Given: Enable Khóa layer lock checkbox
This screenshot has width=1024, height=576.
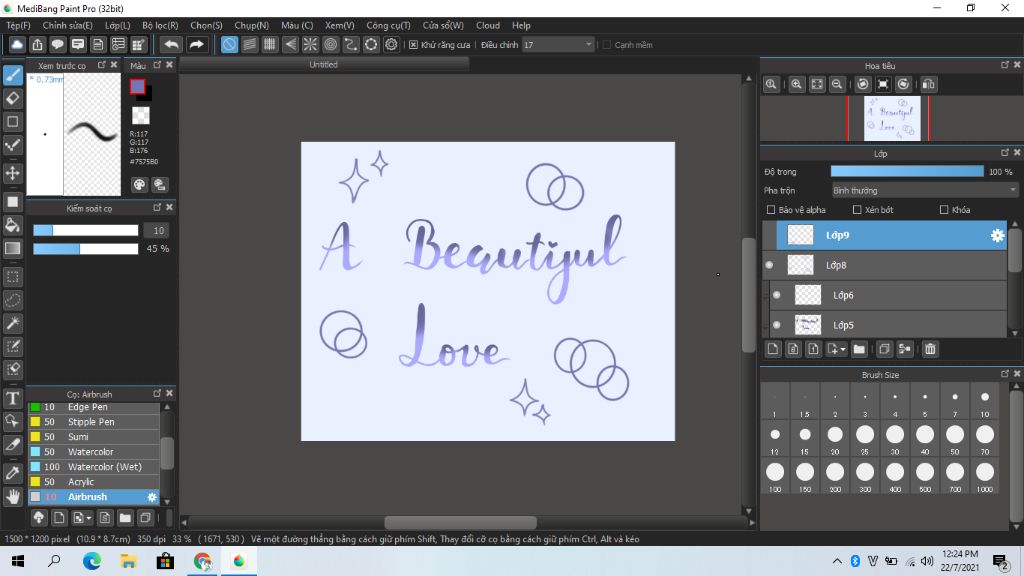Looking at the screenshot, I should (x=944, y=210).
